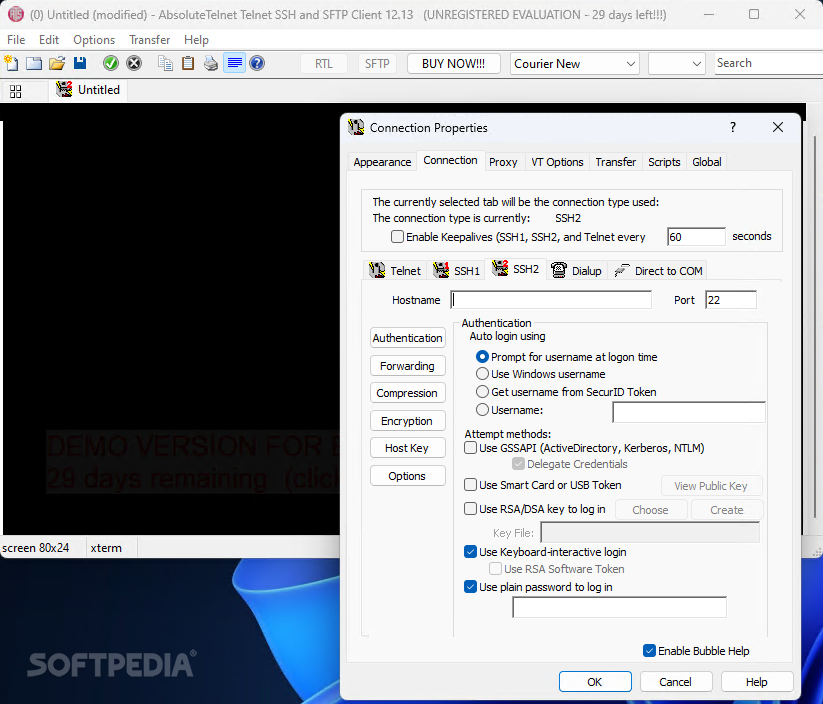Click the Print toolbar icon

(x=211, y=64)
